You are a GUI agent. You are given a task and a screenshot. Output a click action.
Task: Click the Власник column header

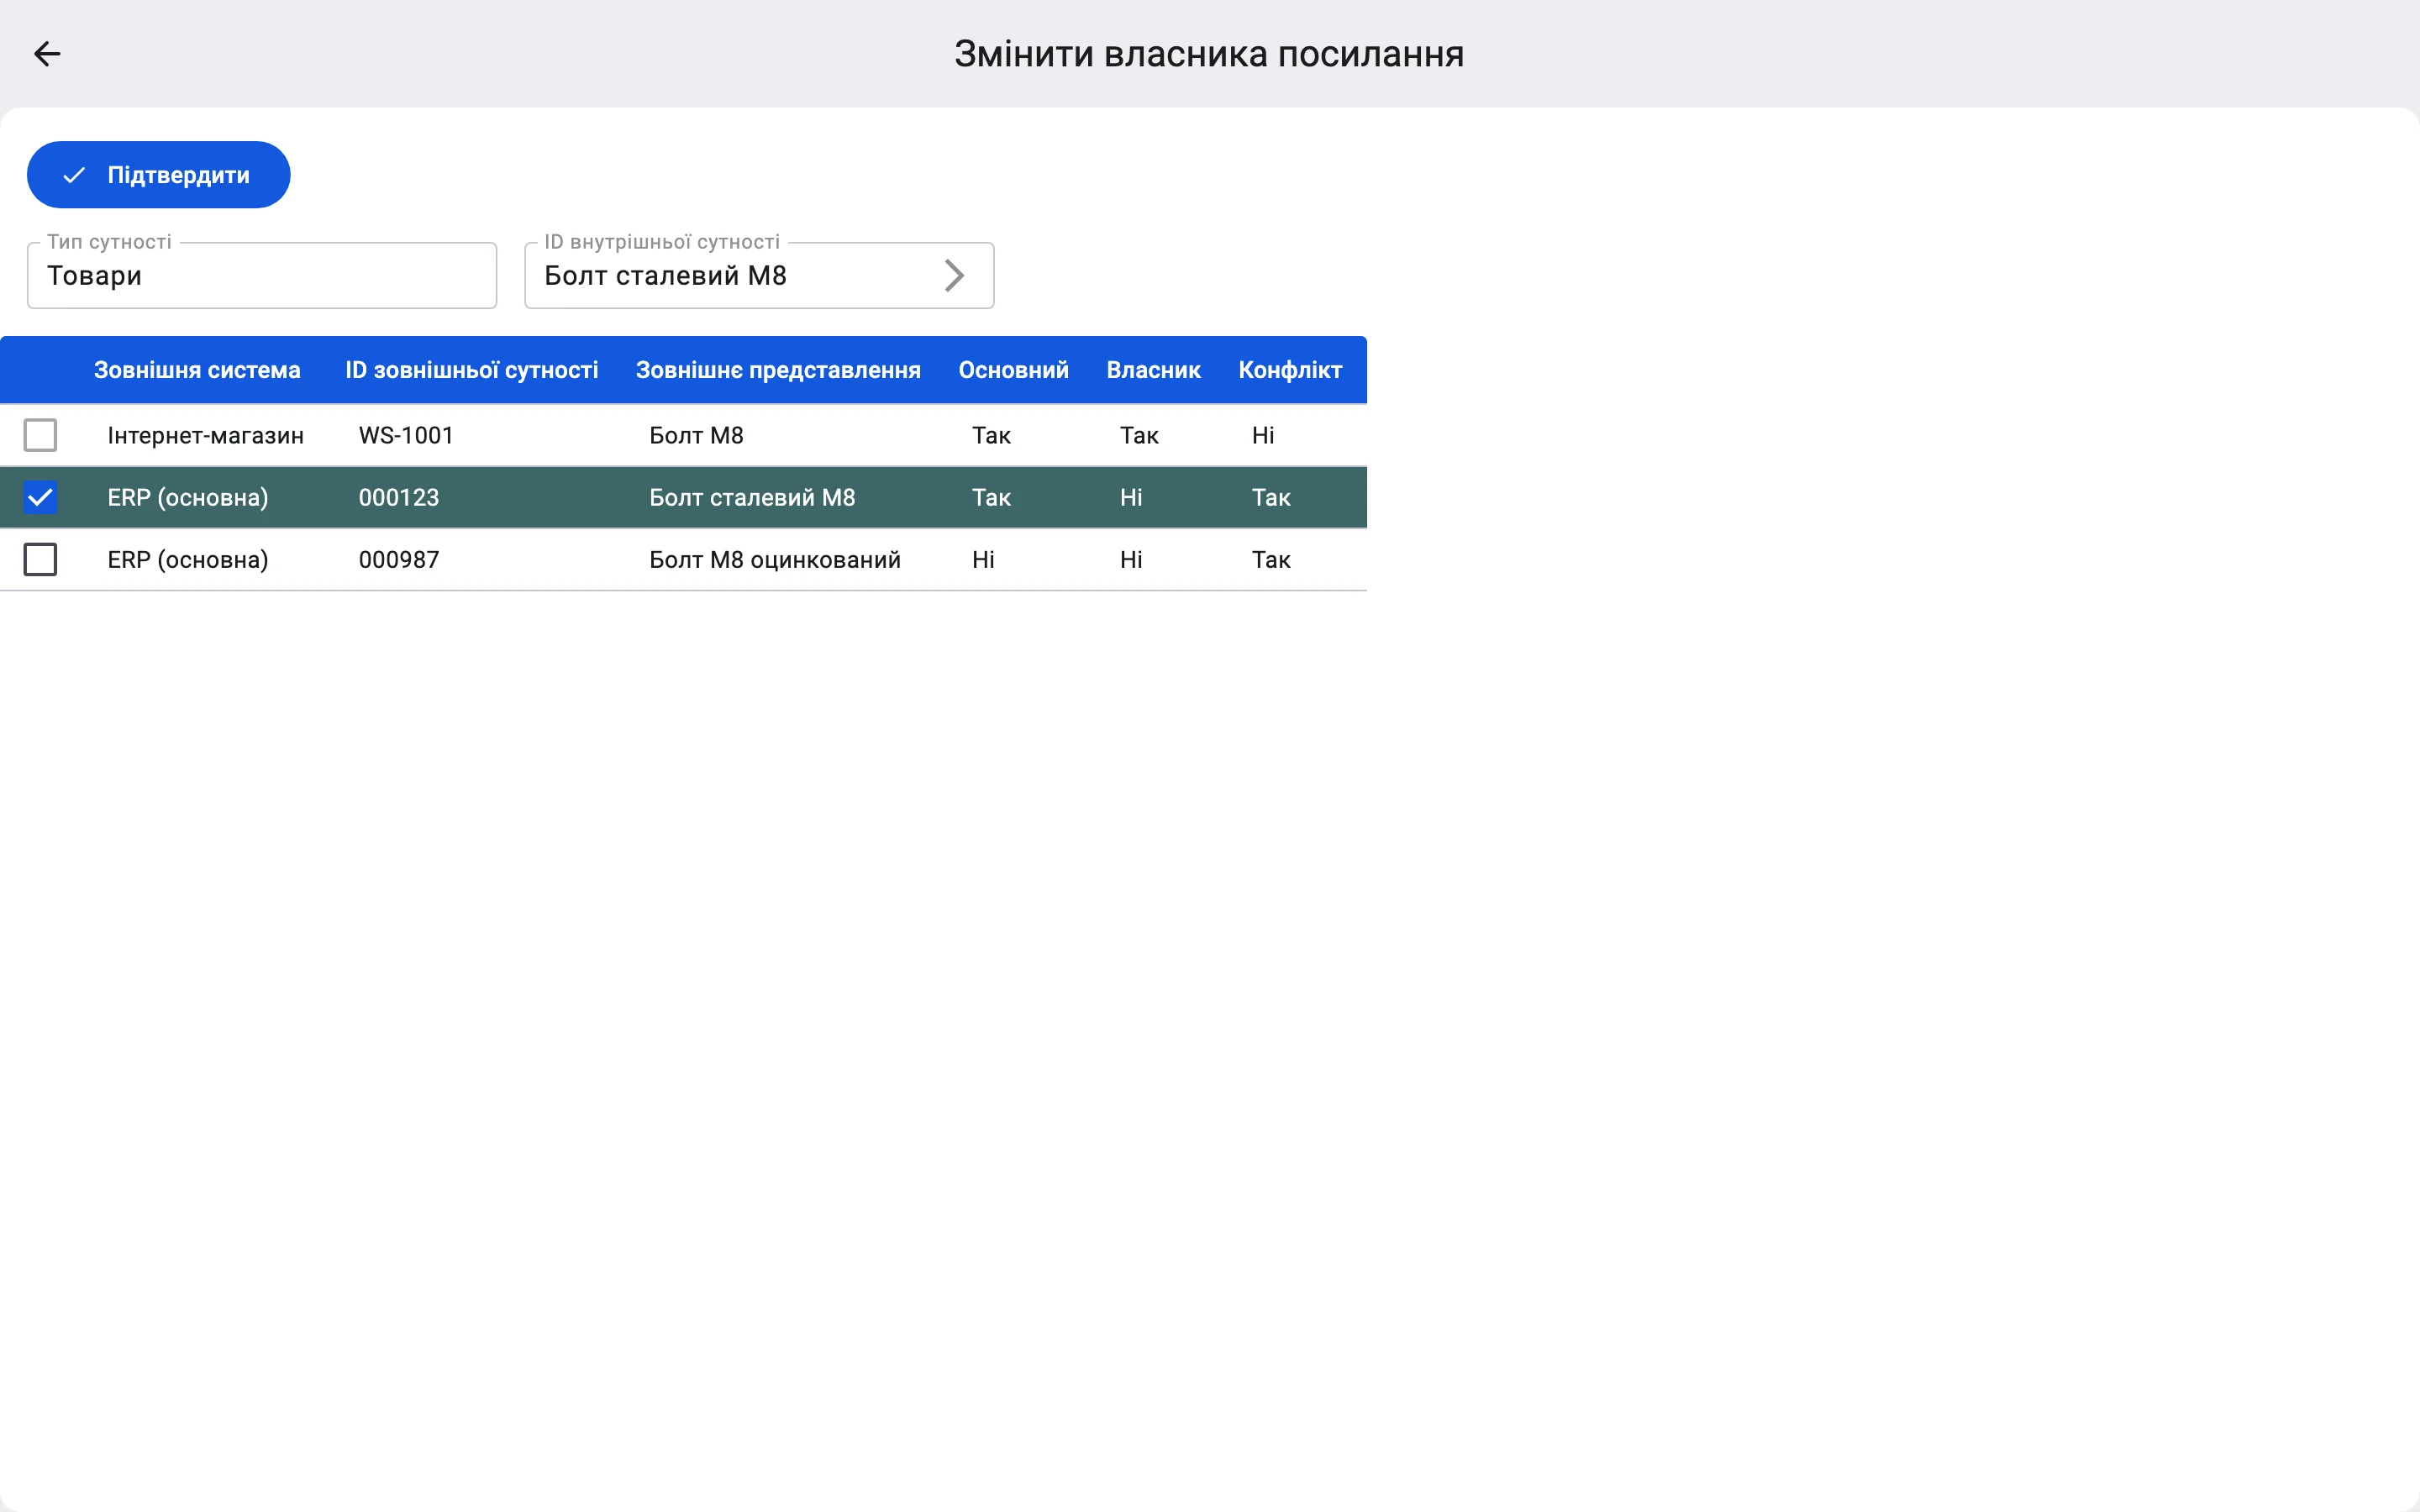click(x=1153, y=370)
